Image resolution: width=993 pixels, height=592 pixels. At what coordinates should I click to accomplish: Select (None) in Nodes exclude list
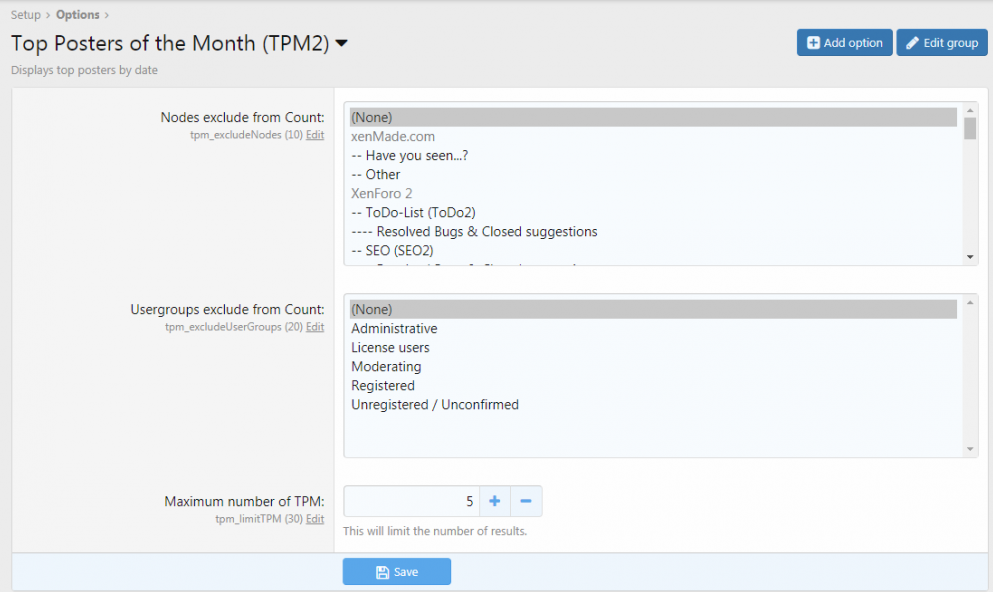tap(653, 117)
